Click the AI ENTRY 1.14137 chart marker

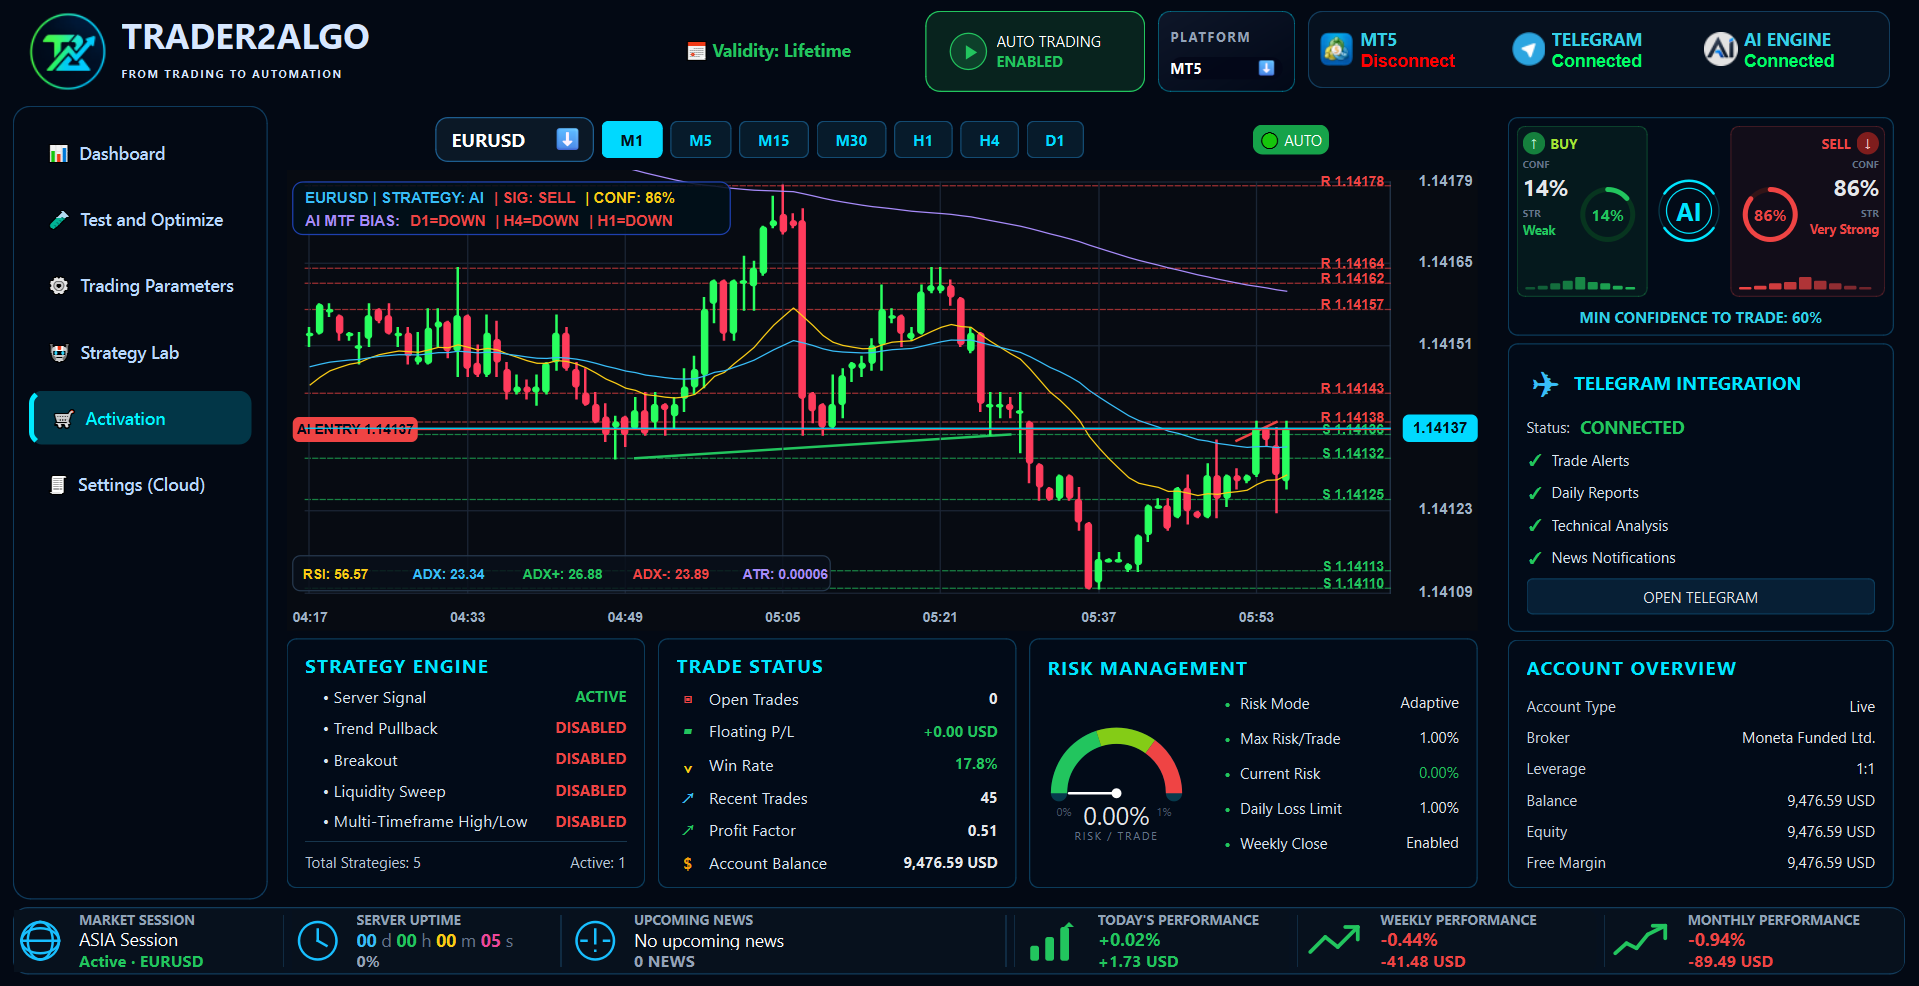pos(355,429)
